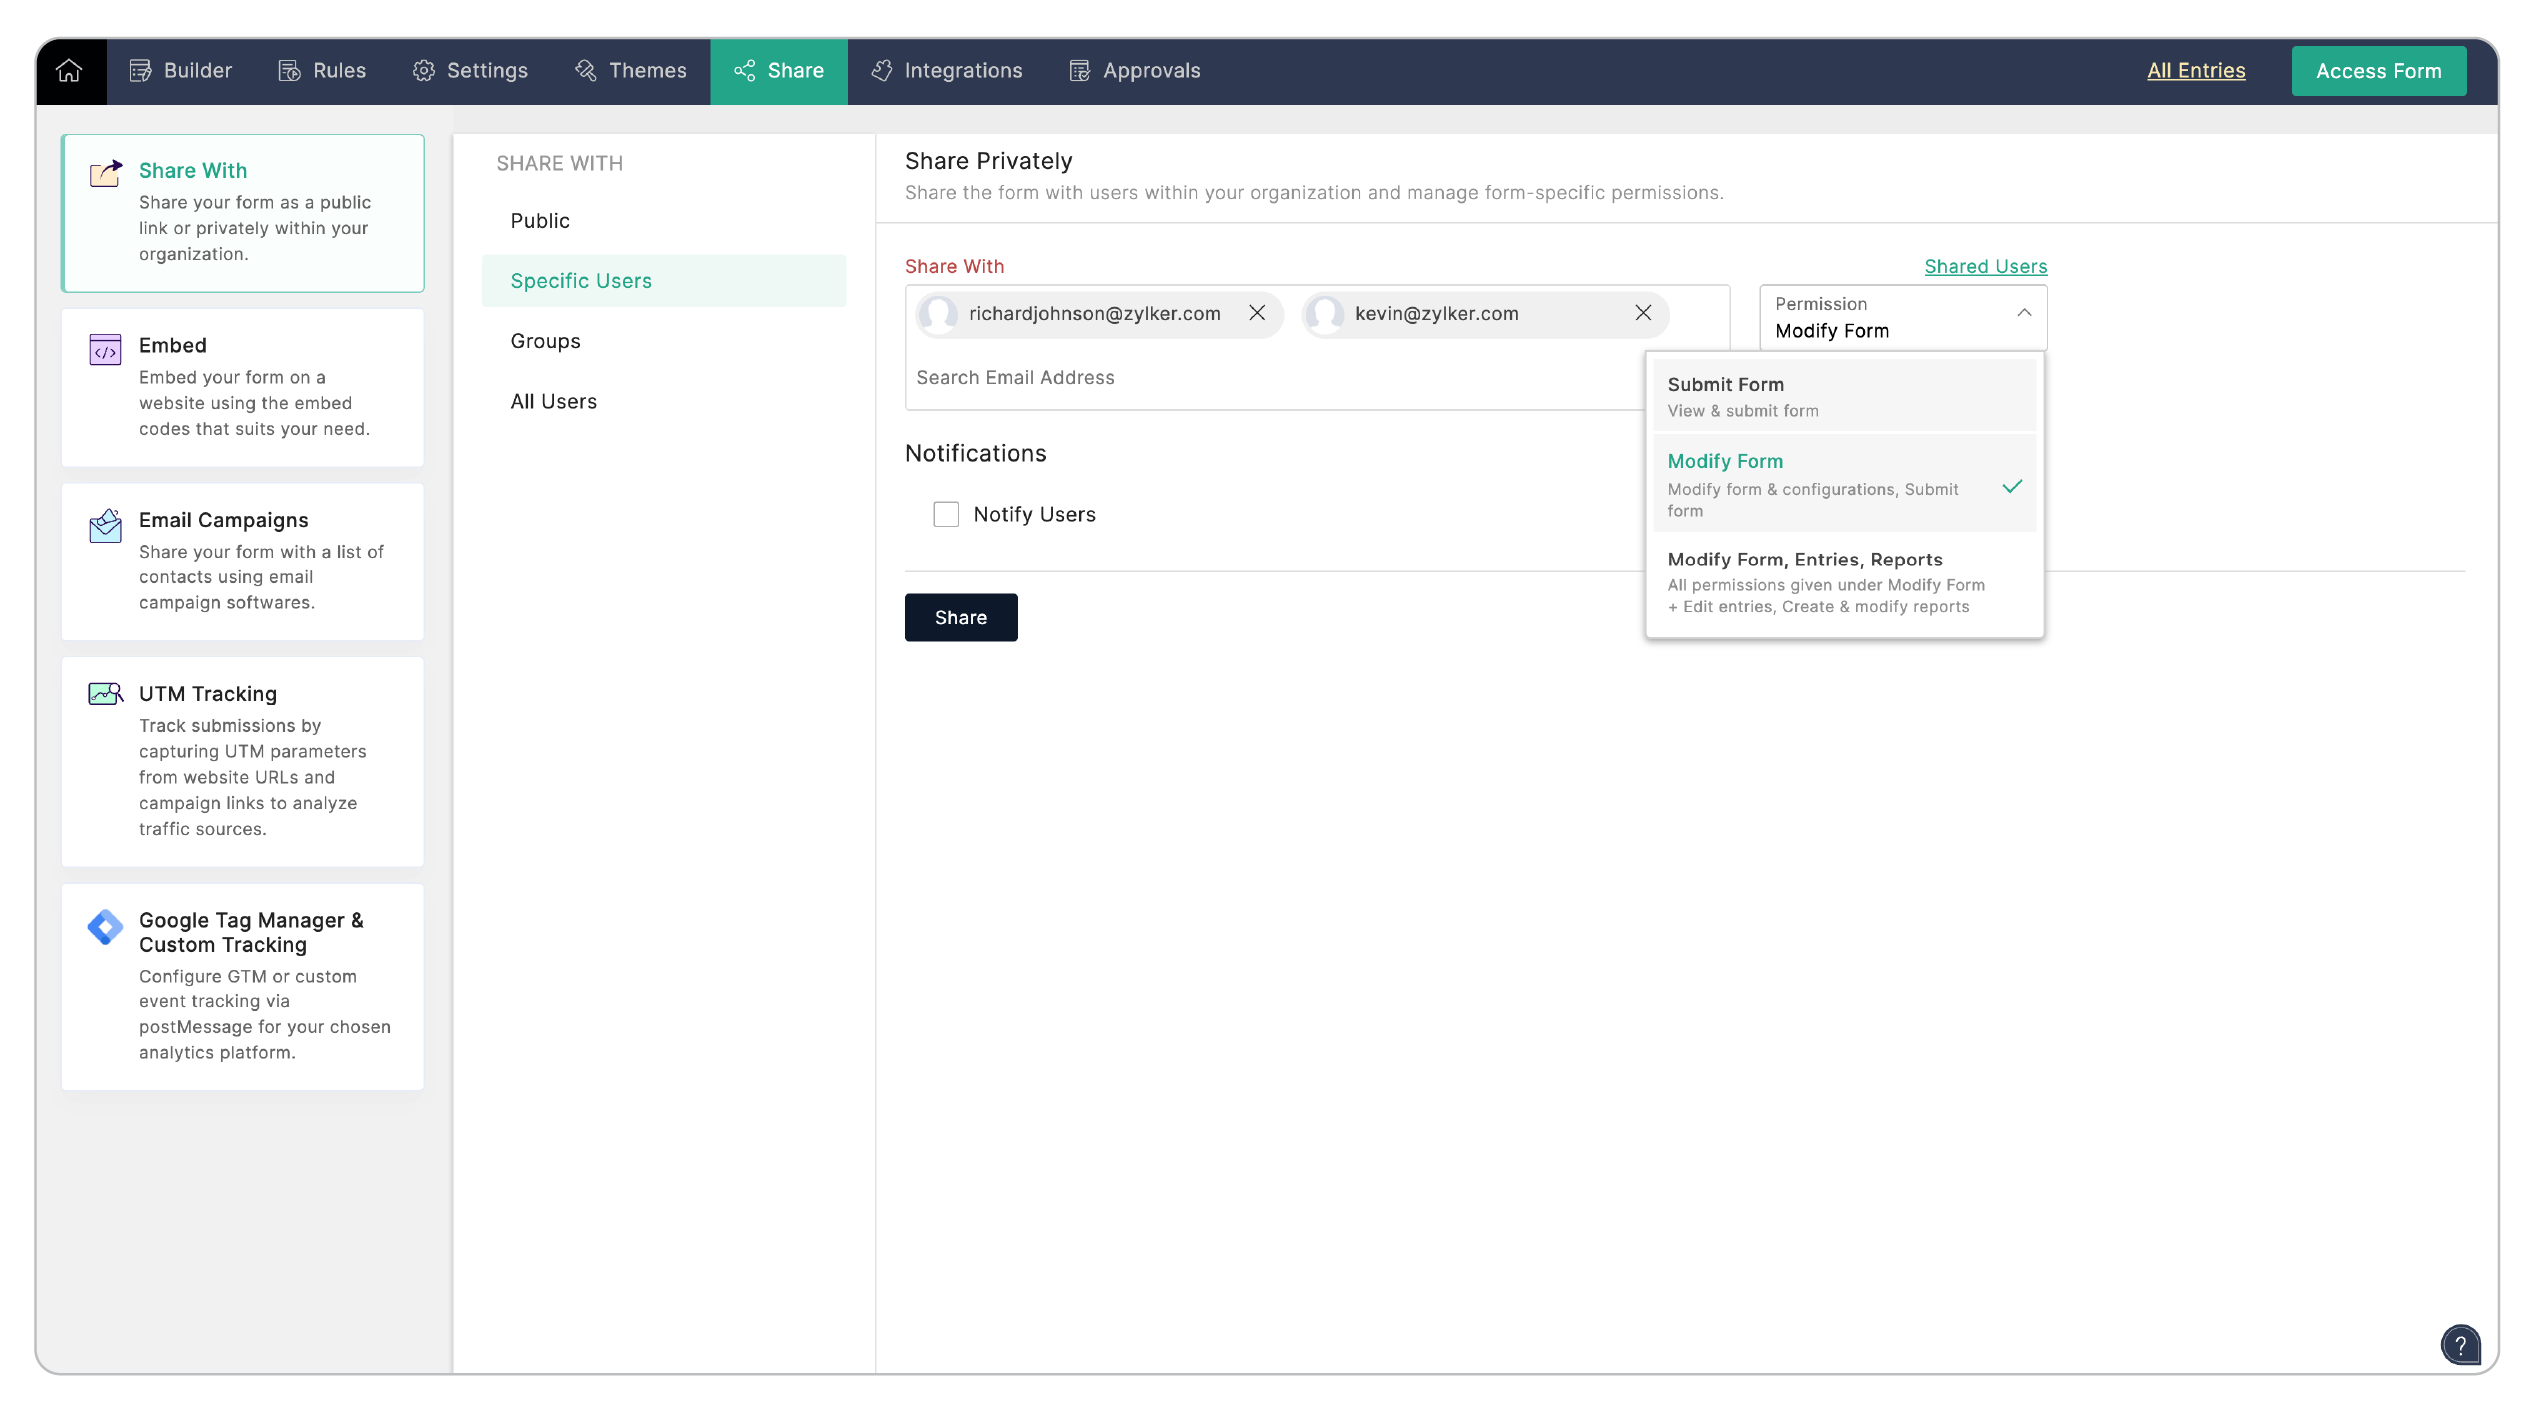Select Submit Form permission option
Image resolution: width=2535 pixels, height=1412 pixels.
[x=1724, y=384]
